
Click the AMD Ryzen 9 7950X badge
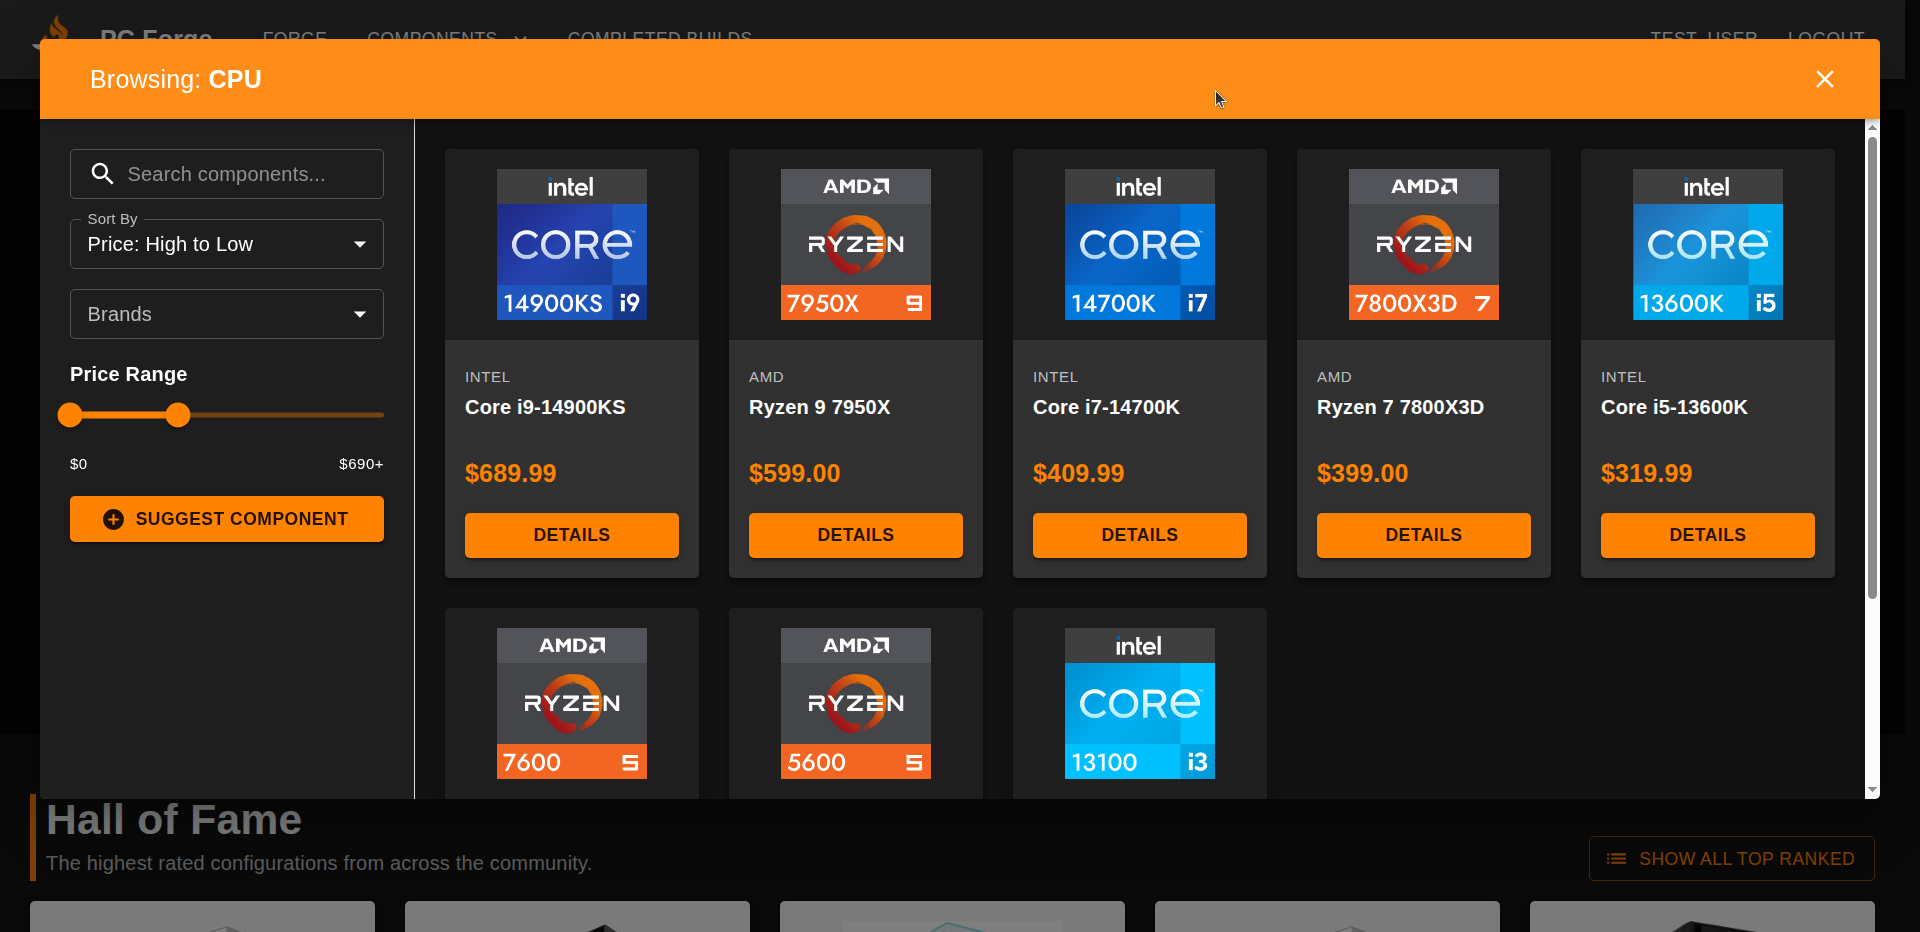point(855,245)
